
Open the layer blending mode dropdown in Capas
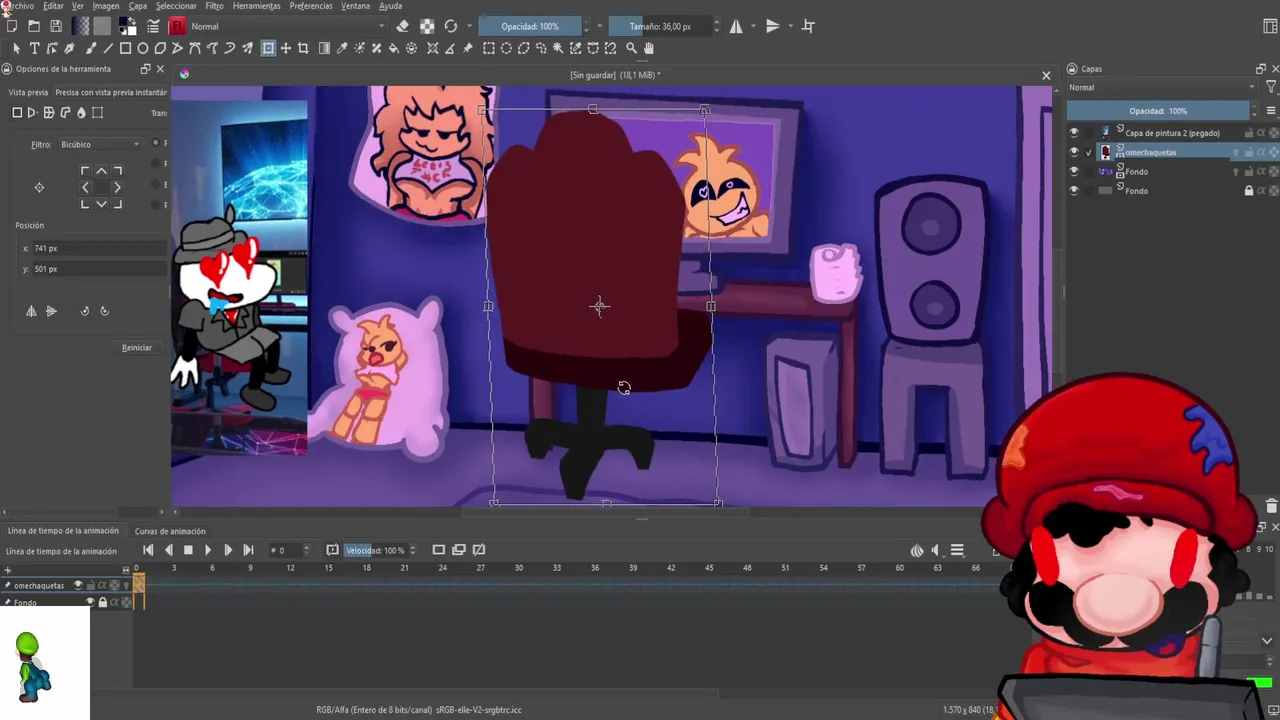(x=1161, y=87)
